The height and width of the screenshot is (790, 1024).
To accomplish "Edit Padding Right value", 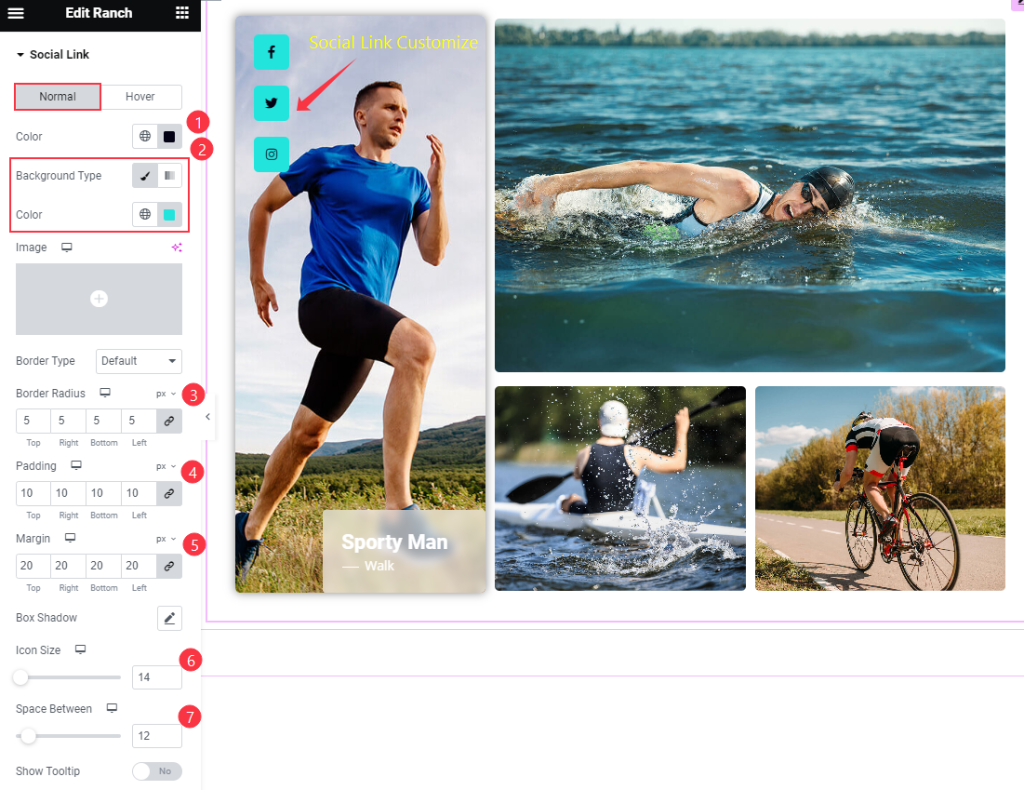I will (x=68, y=494).
